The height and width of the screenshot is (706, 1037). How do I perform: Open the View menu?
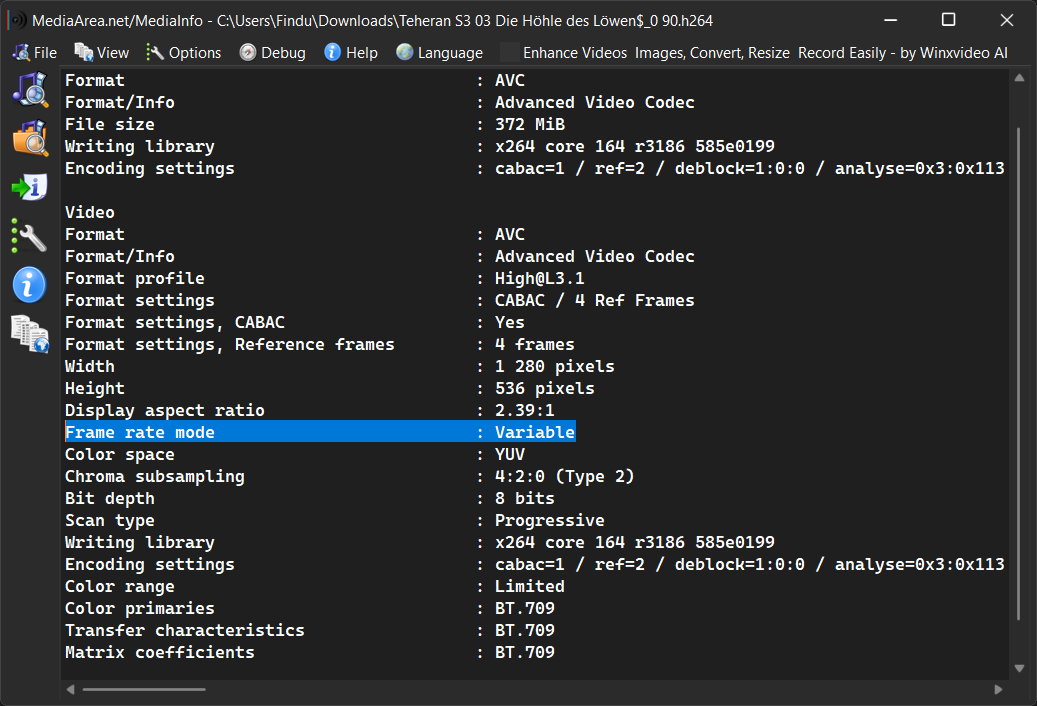point(102,53)
